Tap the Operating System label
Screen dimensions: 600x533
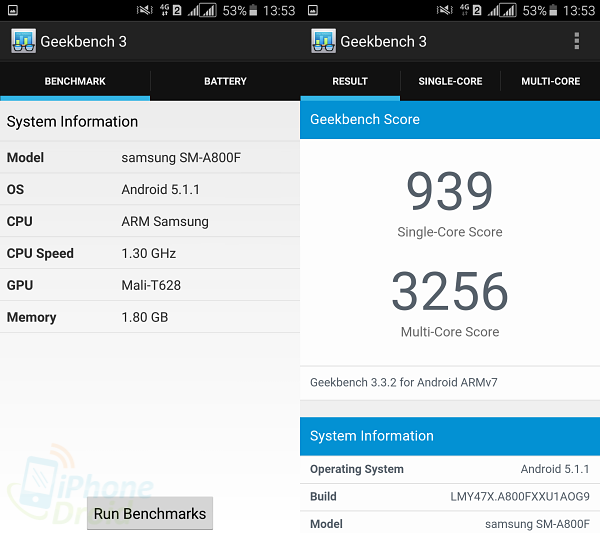(357, 469)
